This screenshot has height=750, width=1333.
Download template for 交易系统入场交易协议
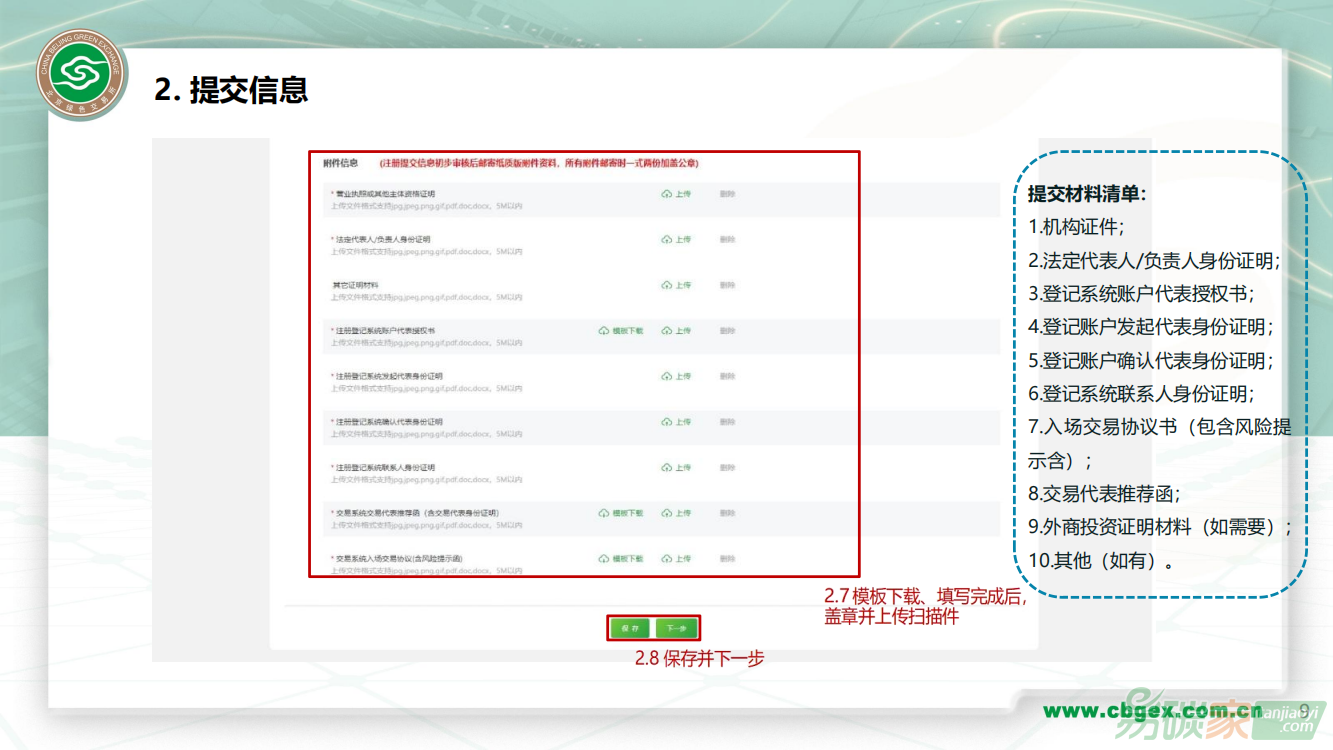pyautogui.click(x=621, y=559)
